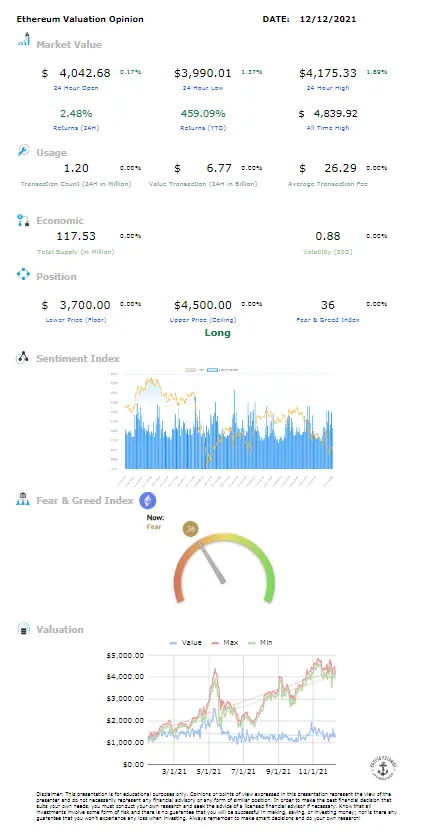
Task: Click the 11/1/21 axis label on Valuation chart
Action: [314, 772]
